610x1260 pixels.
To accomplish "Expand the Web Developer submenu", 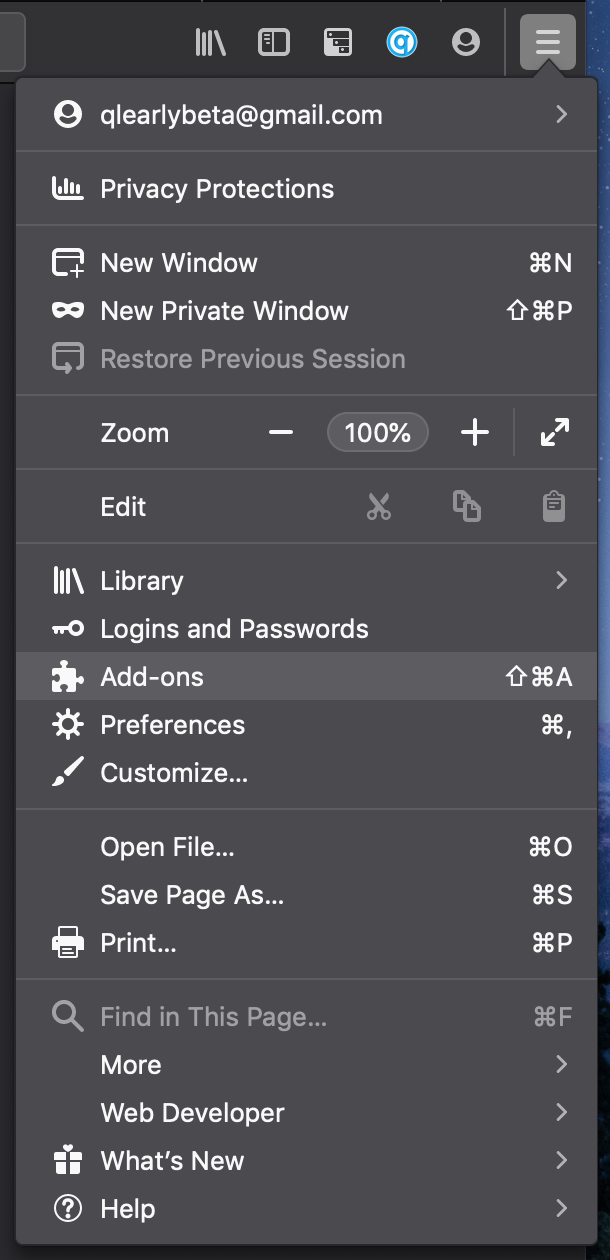I will 307,1113.
